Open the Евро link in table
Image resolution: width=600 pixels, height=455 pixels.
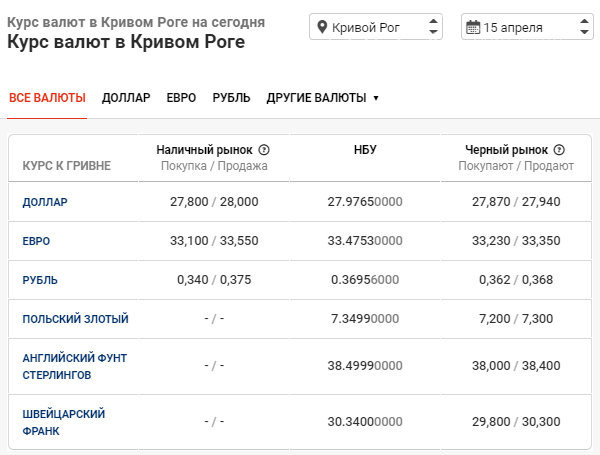(x=36, y=241)
